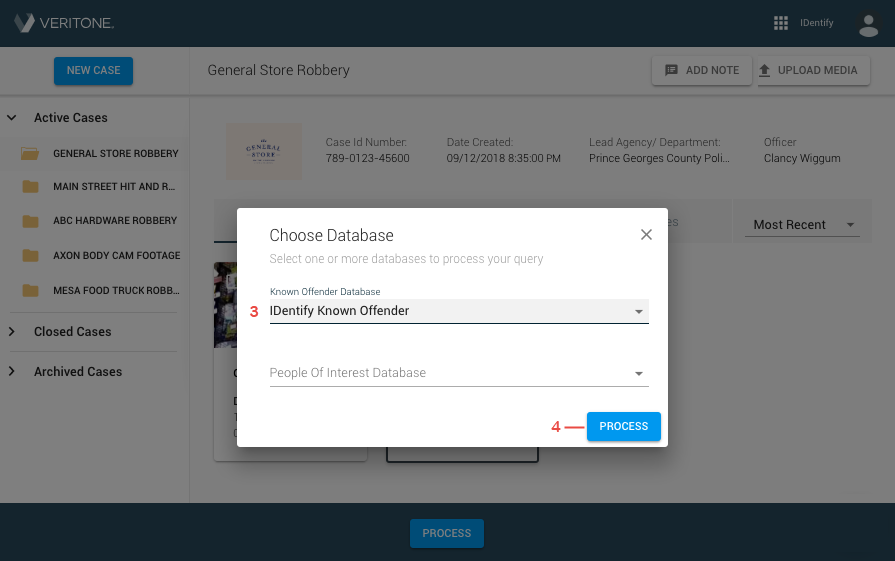Click Prince Georges County Poli... agency text
This screenshot has height=561, width=895.
[x=659, y=158]
